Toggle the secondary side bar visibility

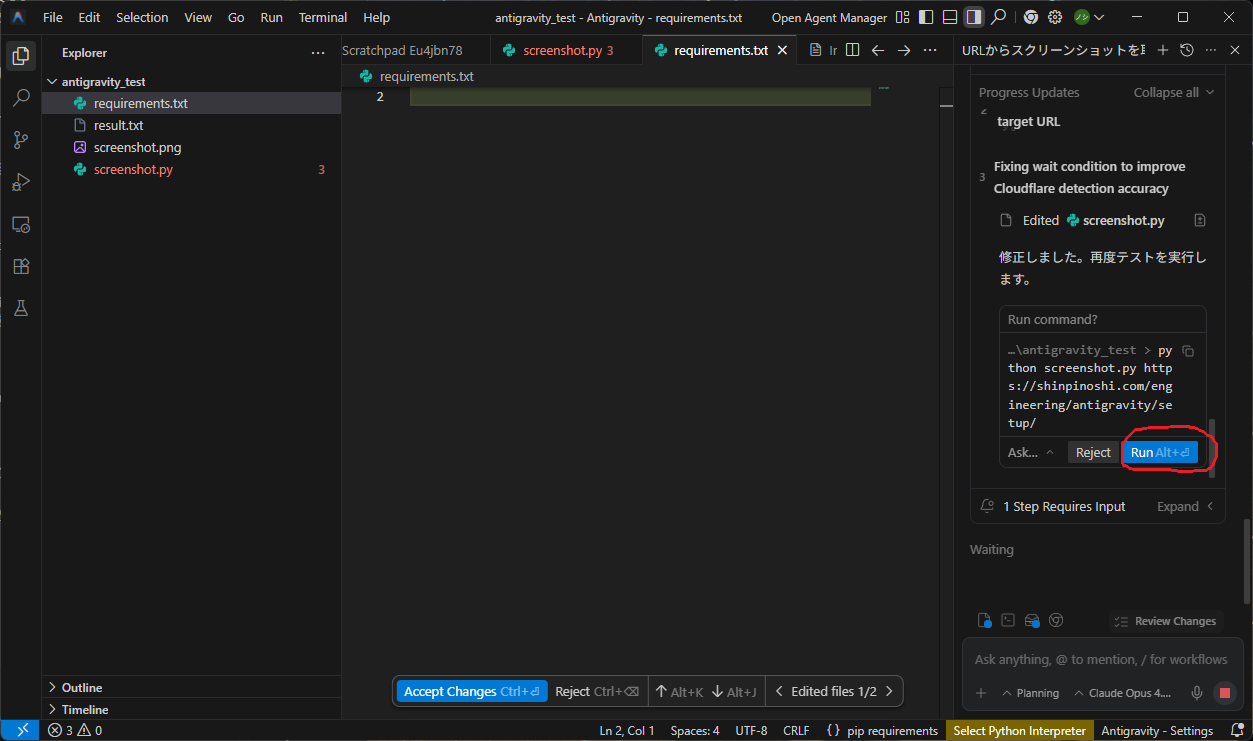pos(974,17)
